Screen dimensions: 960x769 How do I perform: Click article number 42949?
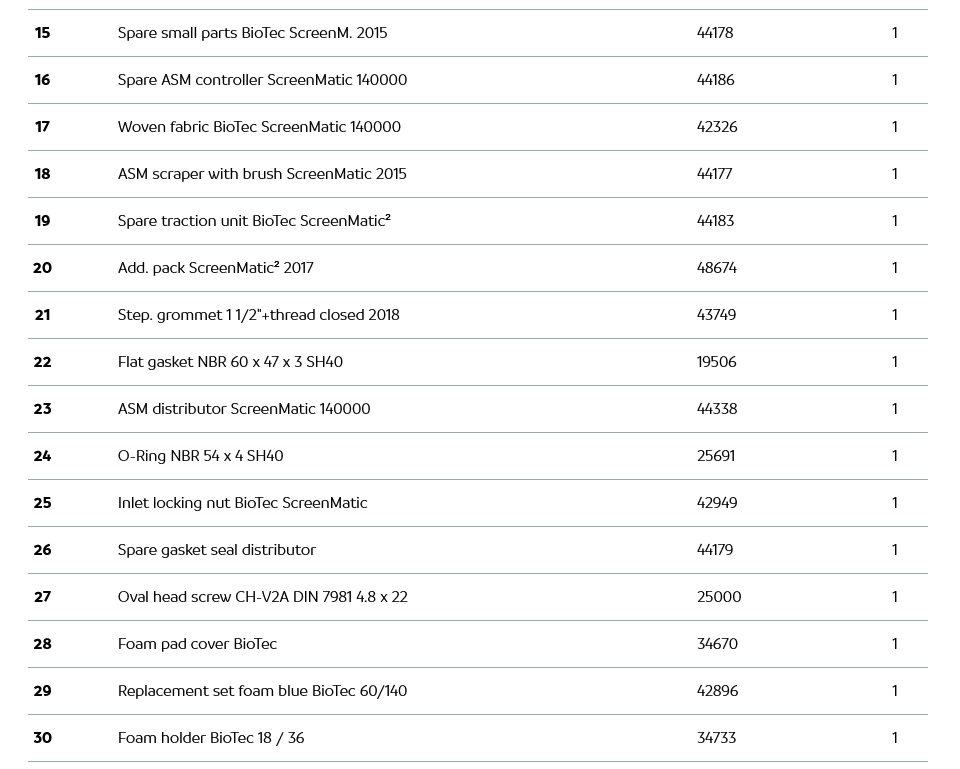717,503
